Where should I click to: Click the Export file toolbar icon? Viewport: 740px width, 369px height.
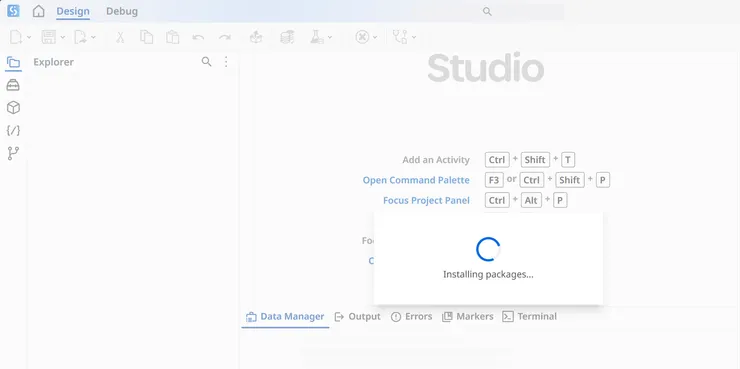81,37
